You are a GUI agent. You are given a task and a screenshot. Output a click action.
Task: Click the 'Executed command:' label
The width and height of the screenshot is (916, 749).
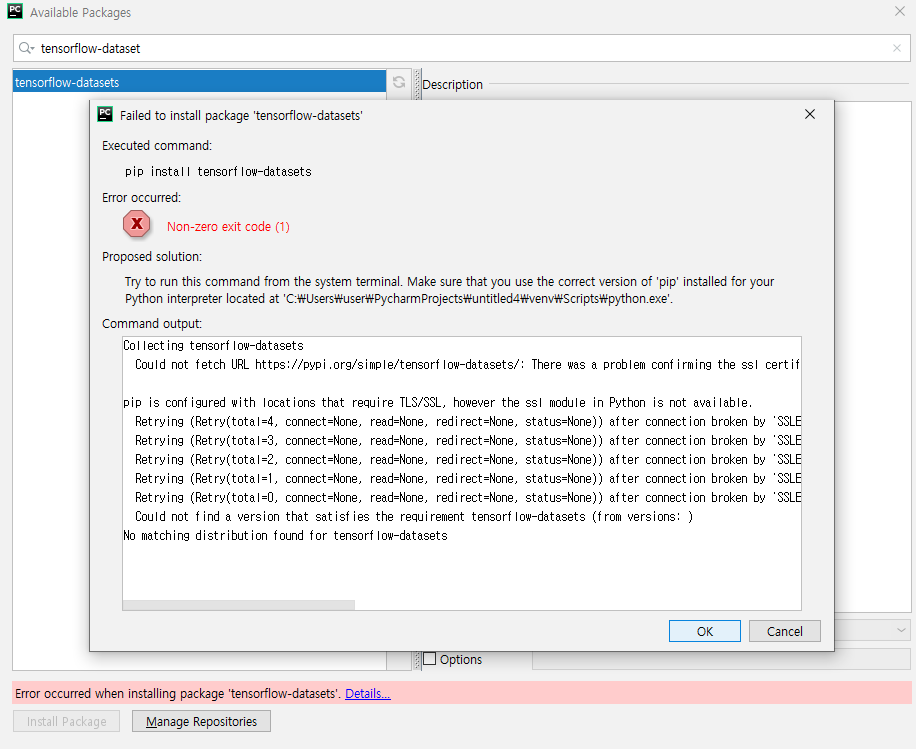(x=157, y=145)
